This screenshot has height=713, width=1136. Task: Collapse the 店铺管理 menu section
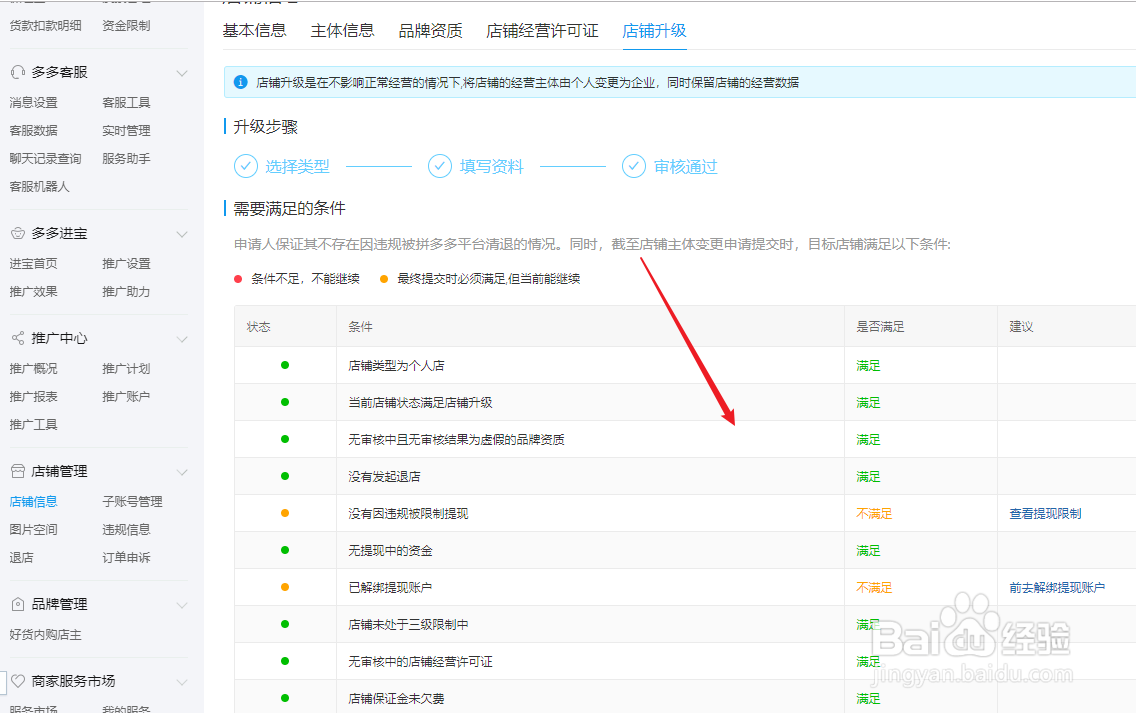182,472
